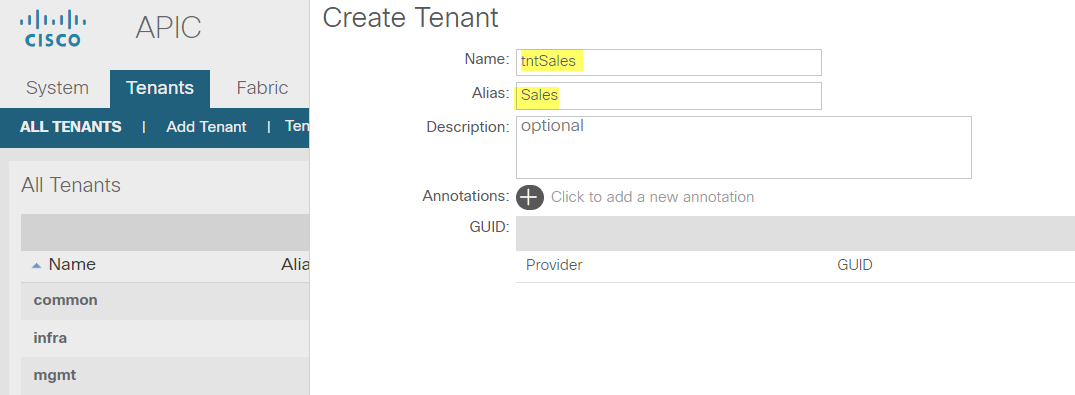Click the APIC title text
The height and width of the screenshot is (395, 1075).
[x=168, y=28]
